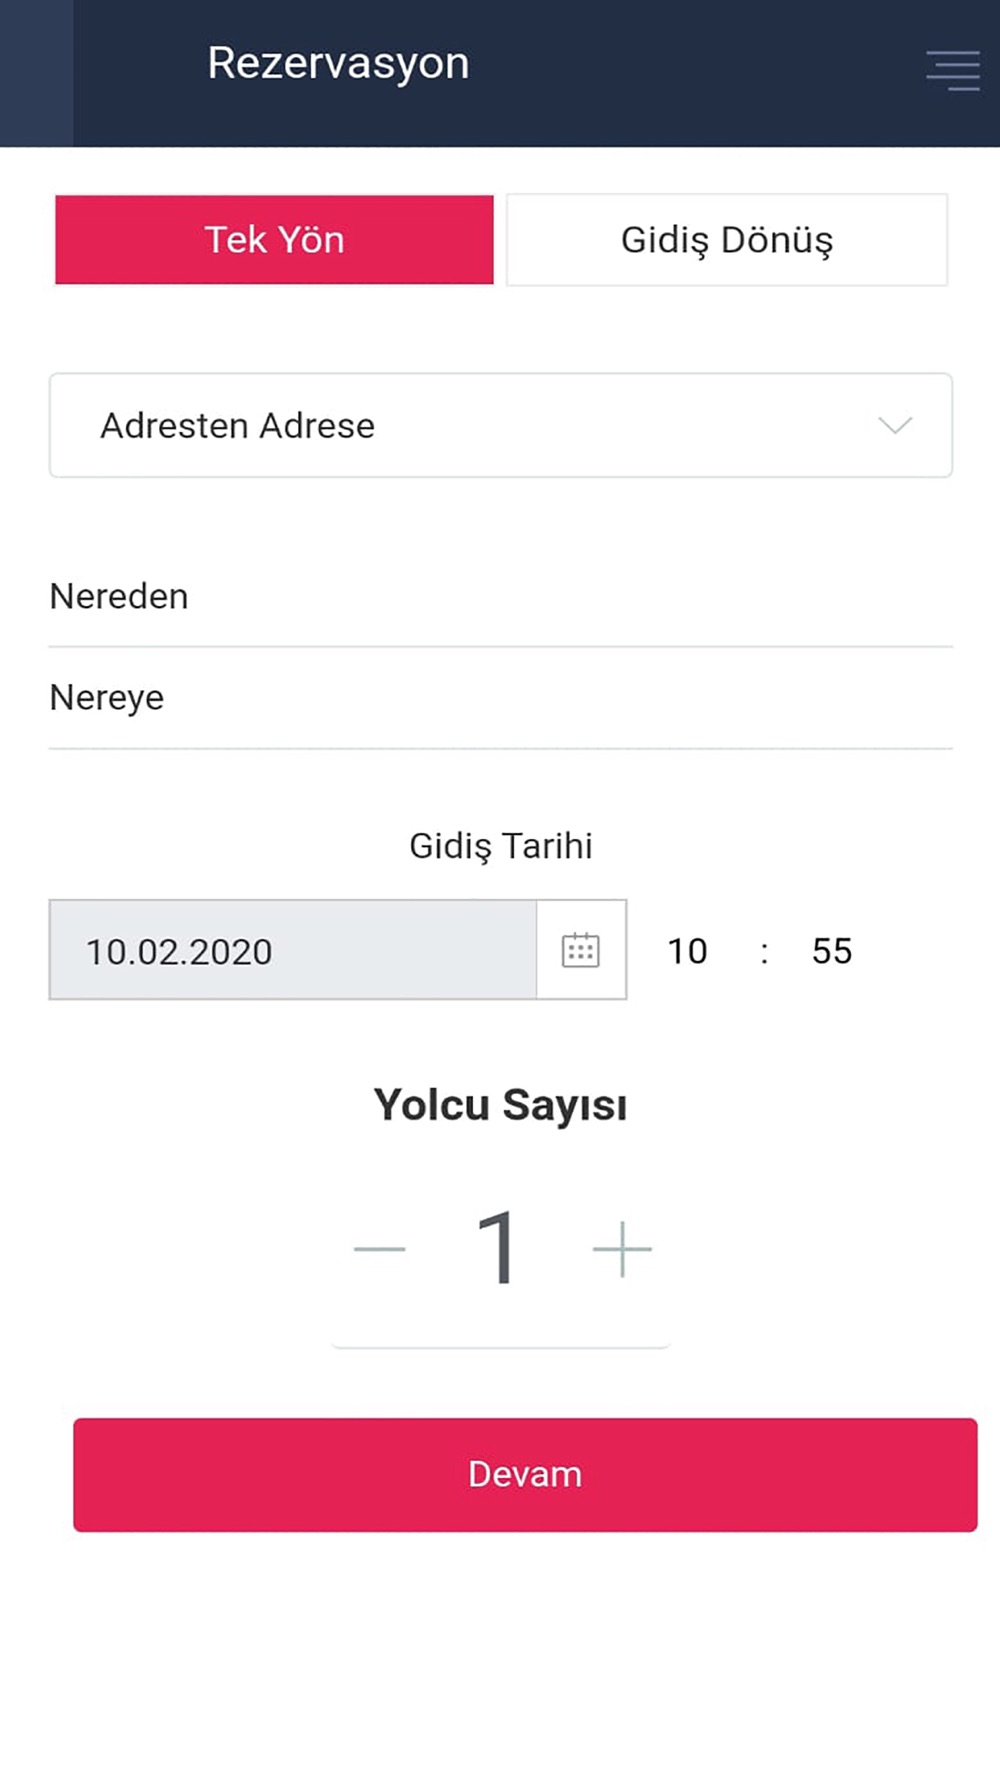Select the Gidiş Dönüş trip option
The height and width of the screenshot is (1778, 1000).
[727, 240]
